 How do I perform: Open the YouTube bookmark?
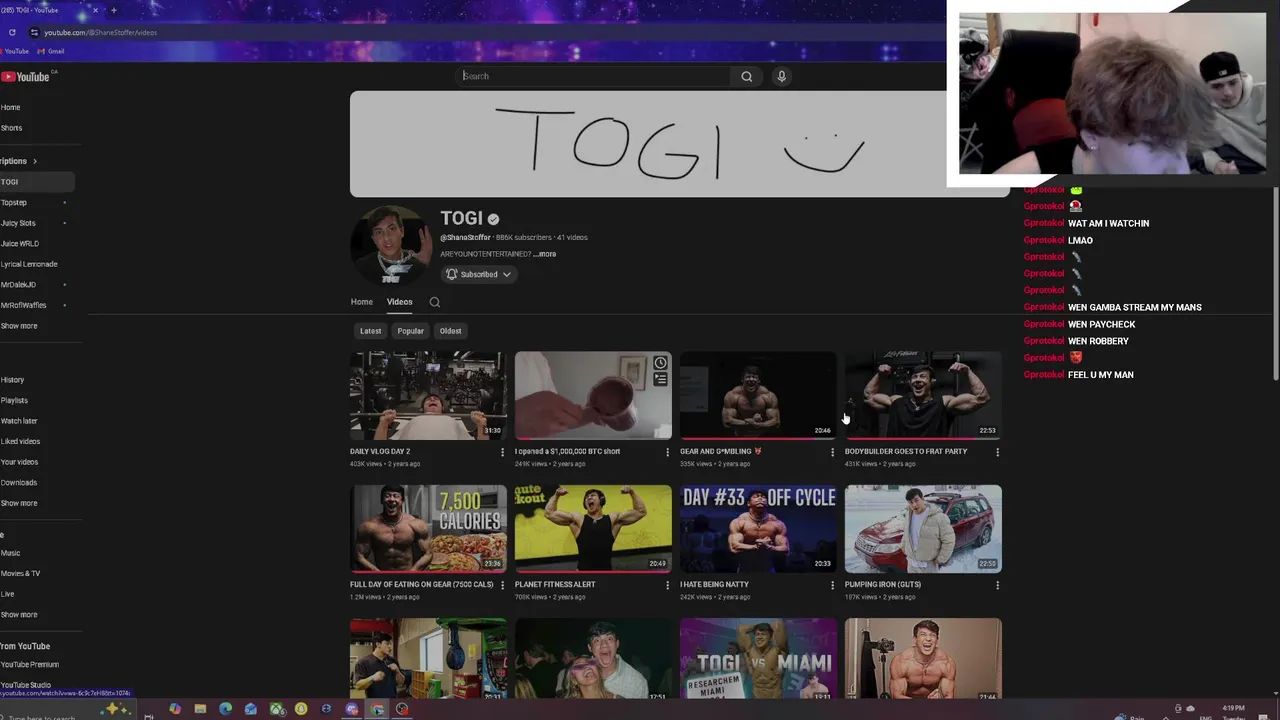click(x=15, y=51)
